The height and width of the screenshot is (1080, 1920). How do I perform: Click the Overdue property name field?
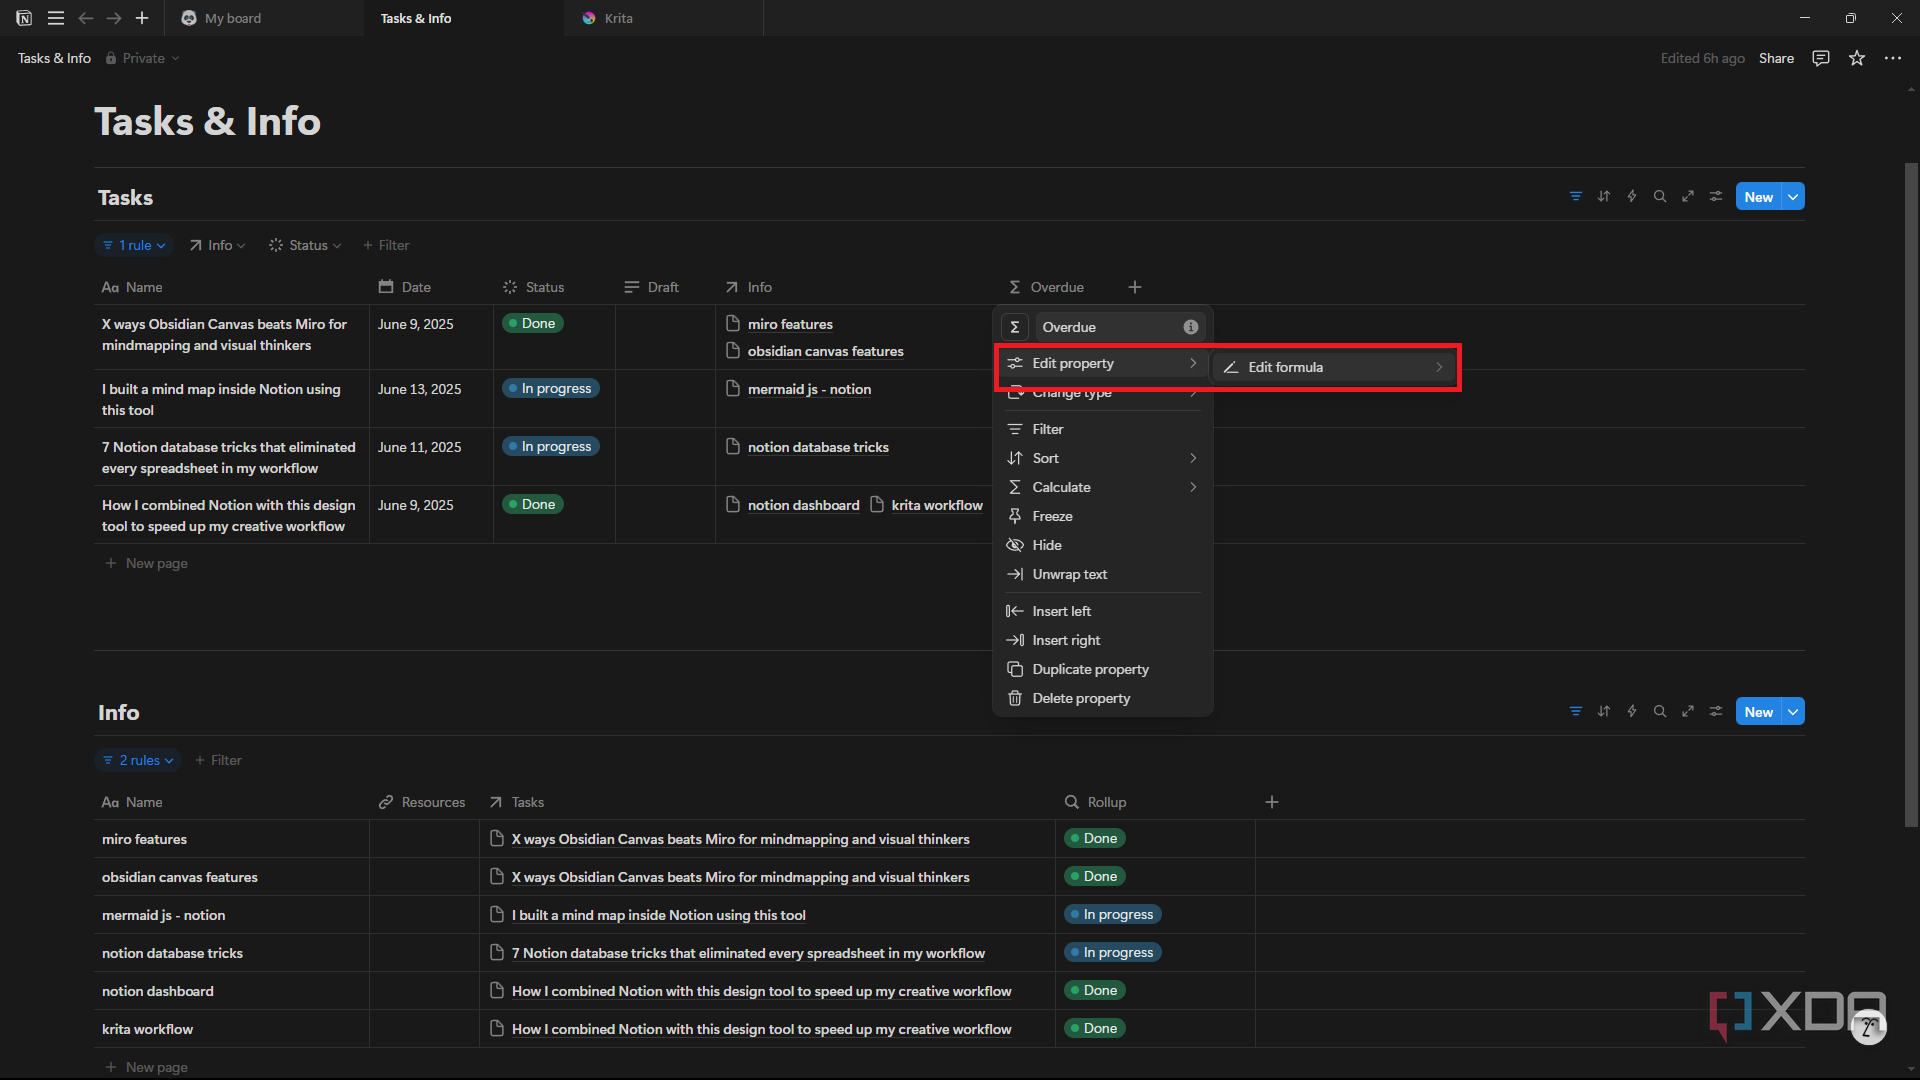1108,327
